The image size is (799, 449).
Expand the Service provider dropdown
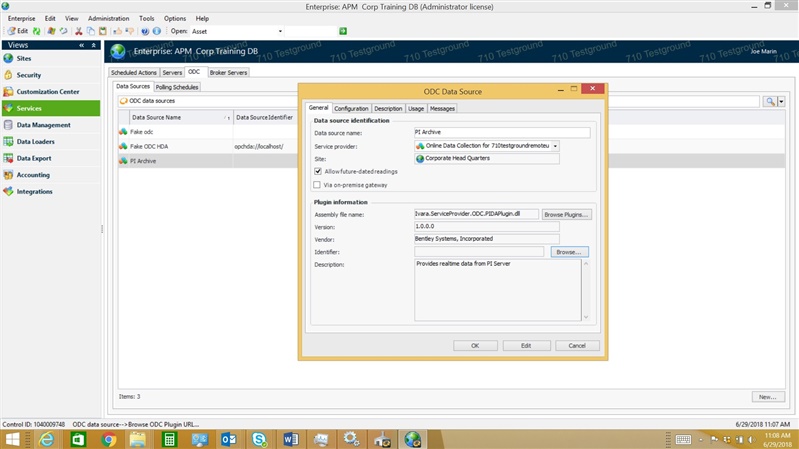[555, 146]
